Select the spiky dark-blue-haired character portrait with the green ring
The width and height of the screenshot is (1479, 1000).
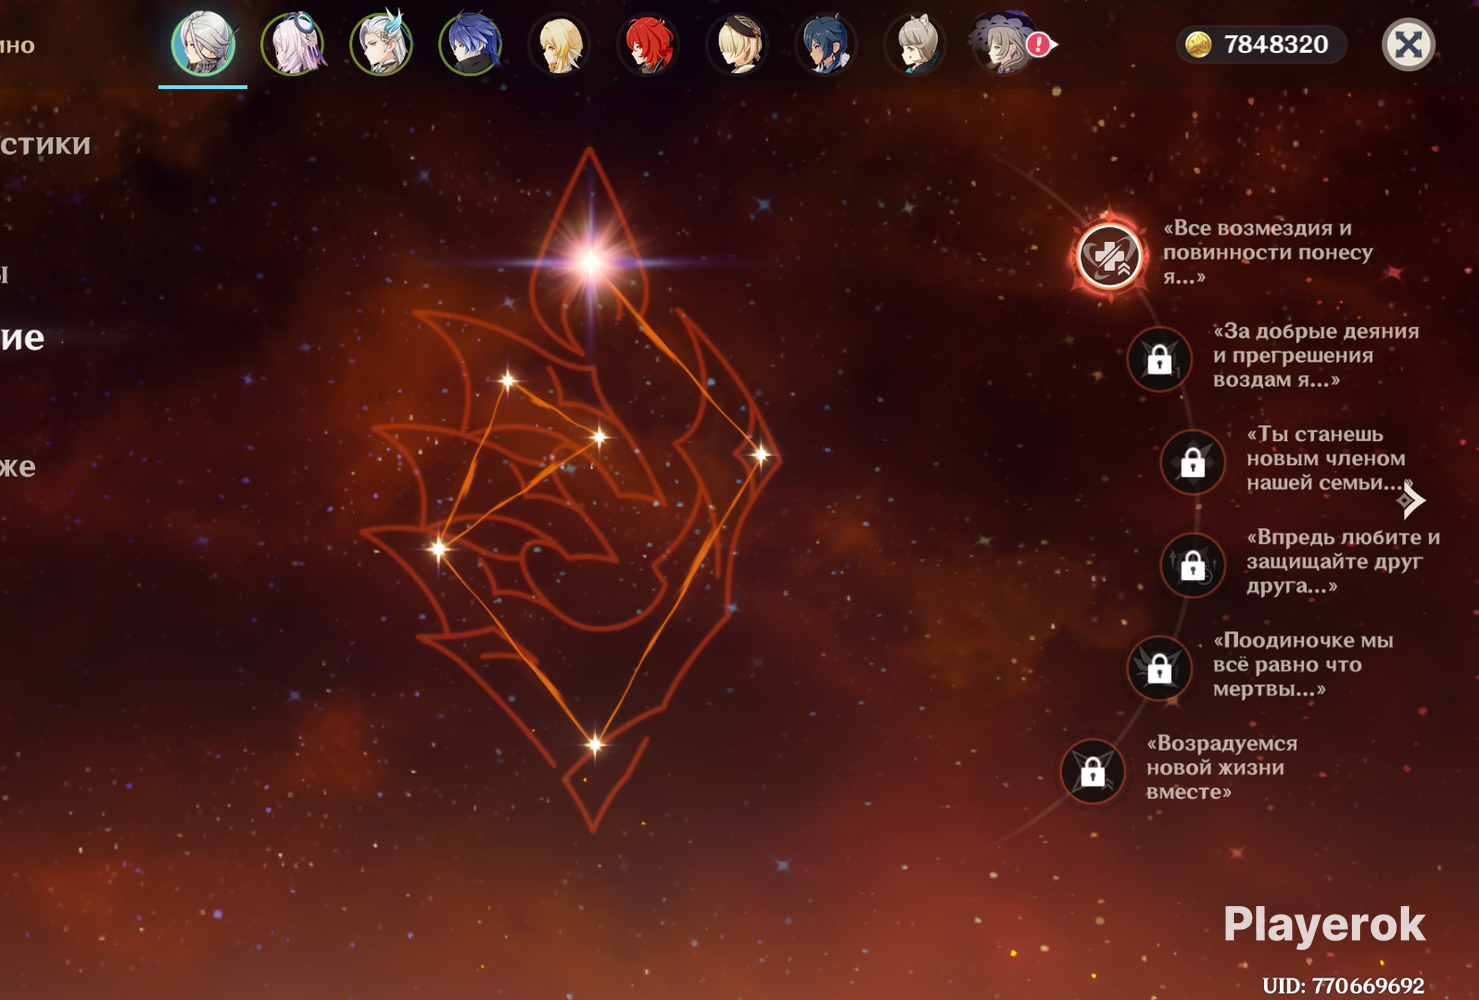(470, 44)
